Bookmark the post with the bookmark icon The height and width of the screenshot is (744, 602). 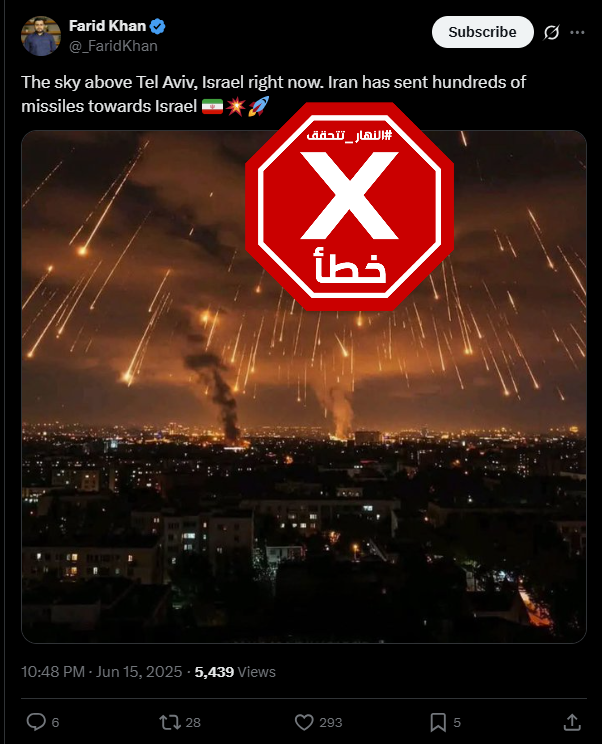click(x=438, y=722)
